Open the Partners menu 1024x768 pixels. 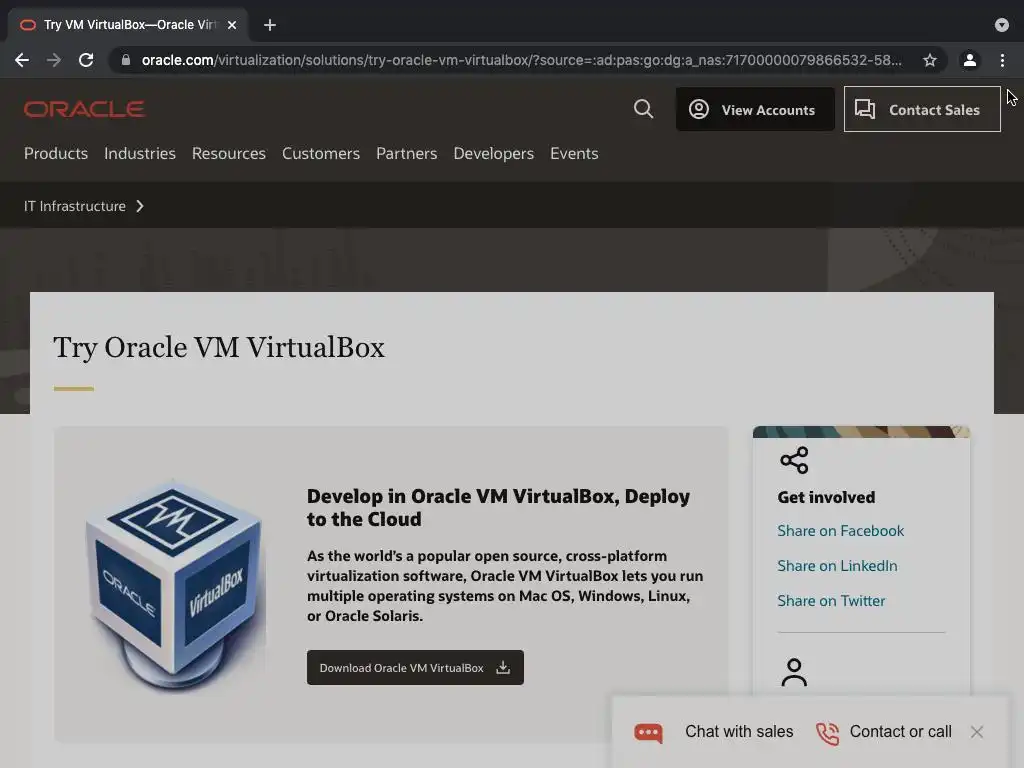point(406,153)
